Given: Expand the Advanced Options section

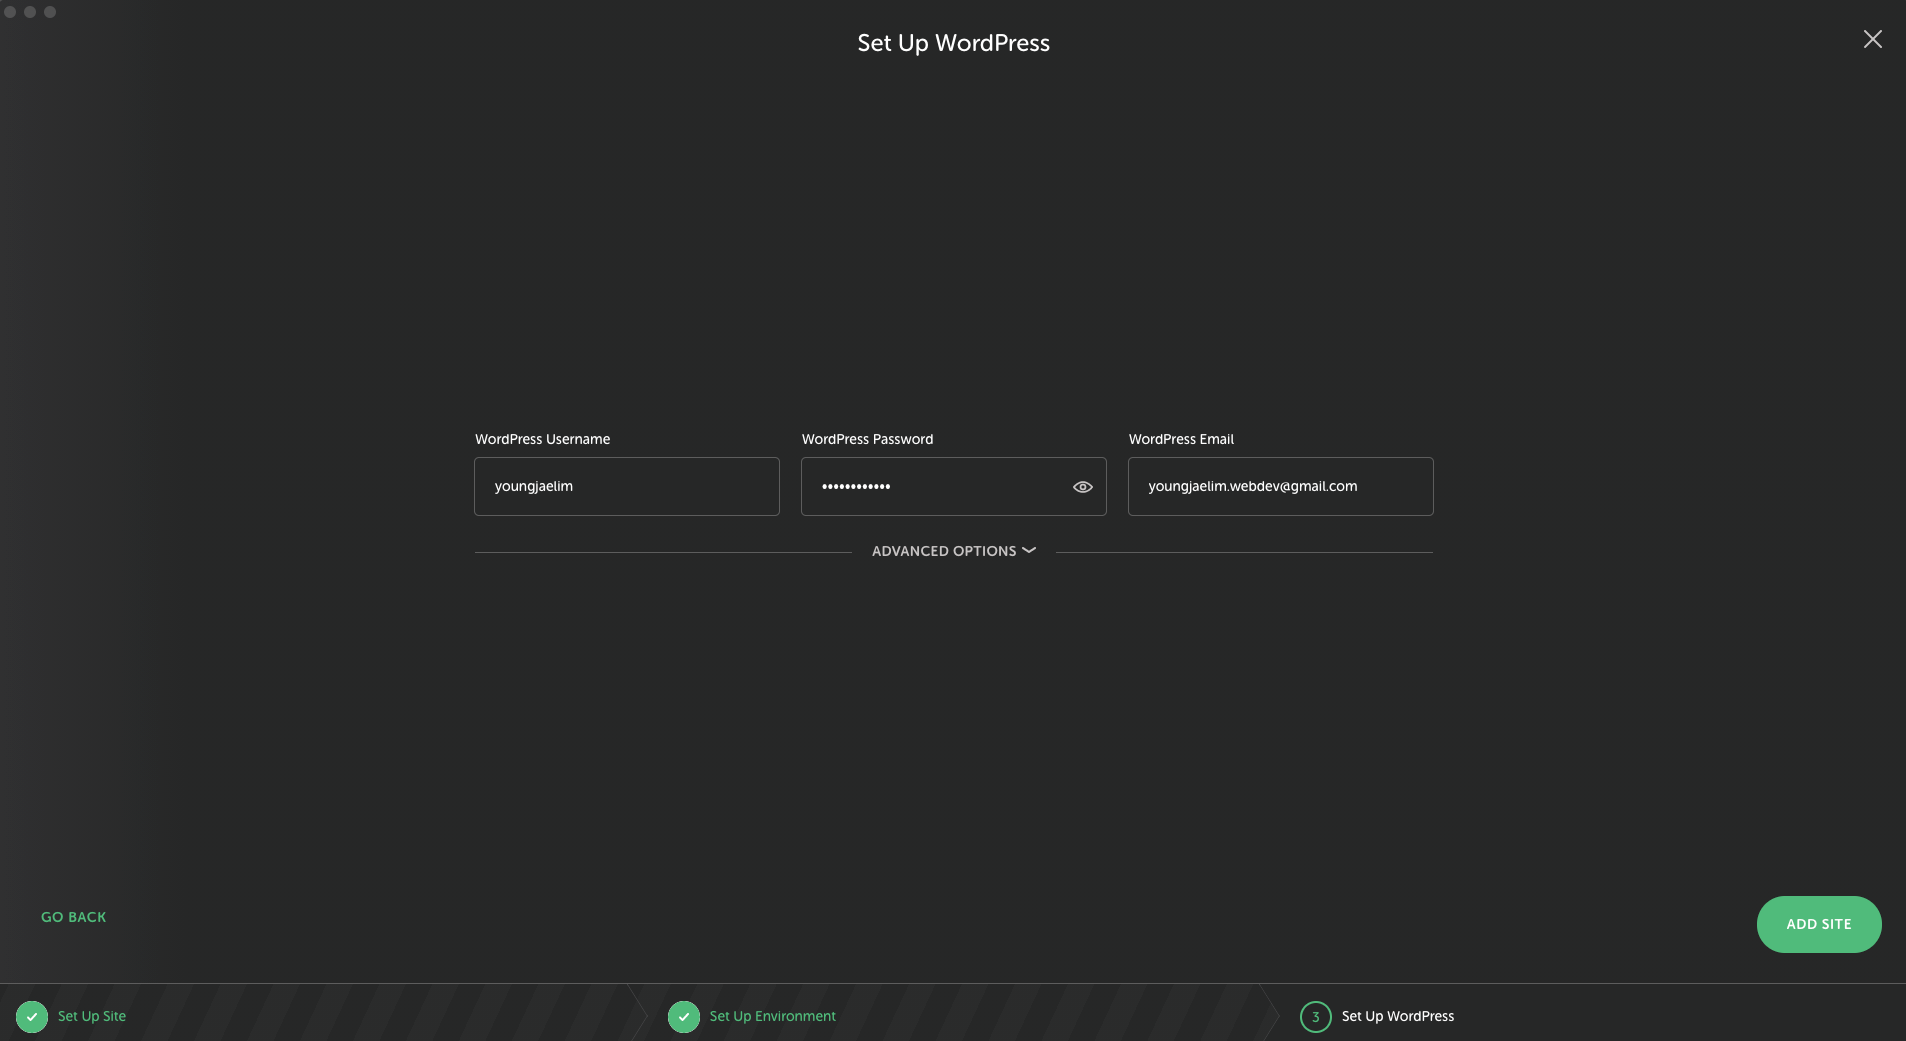Looking at the screenshot, I should click(953, 551).
